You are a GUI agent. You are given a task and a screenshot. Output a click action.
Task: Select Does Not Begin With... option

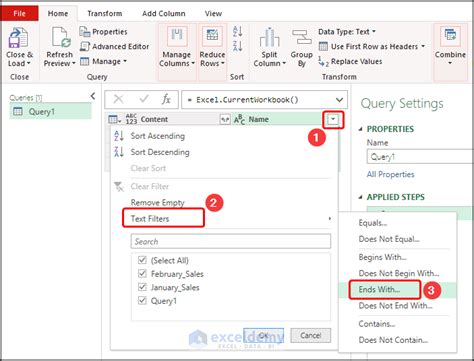tap(399, 273)
